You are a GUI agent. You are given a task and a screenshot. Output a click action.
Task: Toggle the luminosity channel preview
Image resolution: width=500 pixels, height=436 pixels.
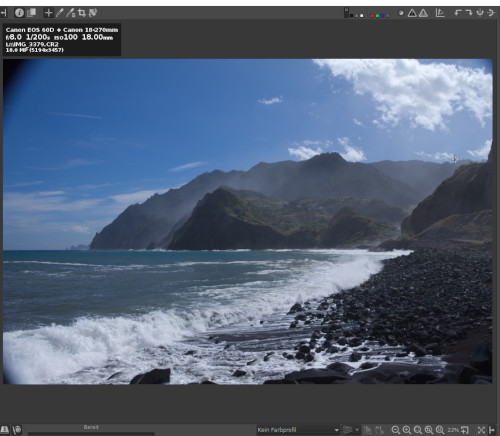pos(387,15)
